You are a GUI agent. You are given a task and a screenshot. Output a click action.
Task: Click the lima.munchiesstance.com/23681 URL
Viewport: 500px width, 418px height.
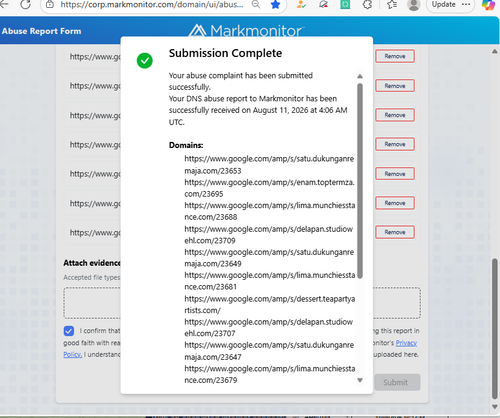[x=270, y=281]
